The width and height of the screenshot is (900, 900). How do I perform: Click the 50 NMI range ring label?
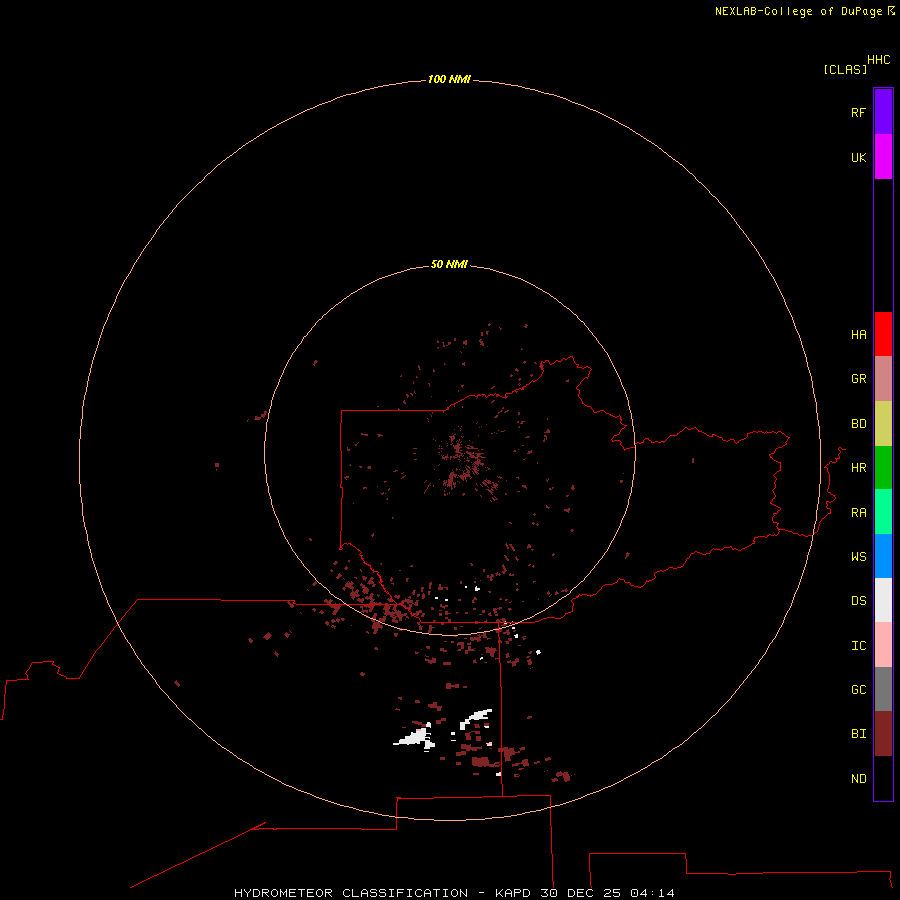point(449,264)
